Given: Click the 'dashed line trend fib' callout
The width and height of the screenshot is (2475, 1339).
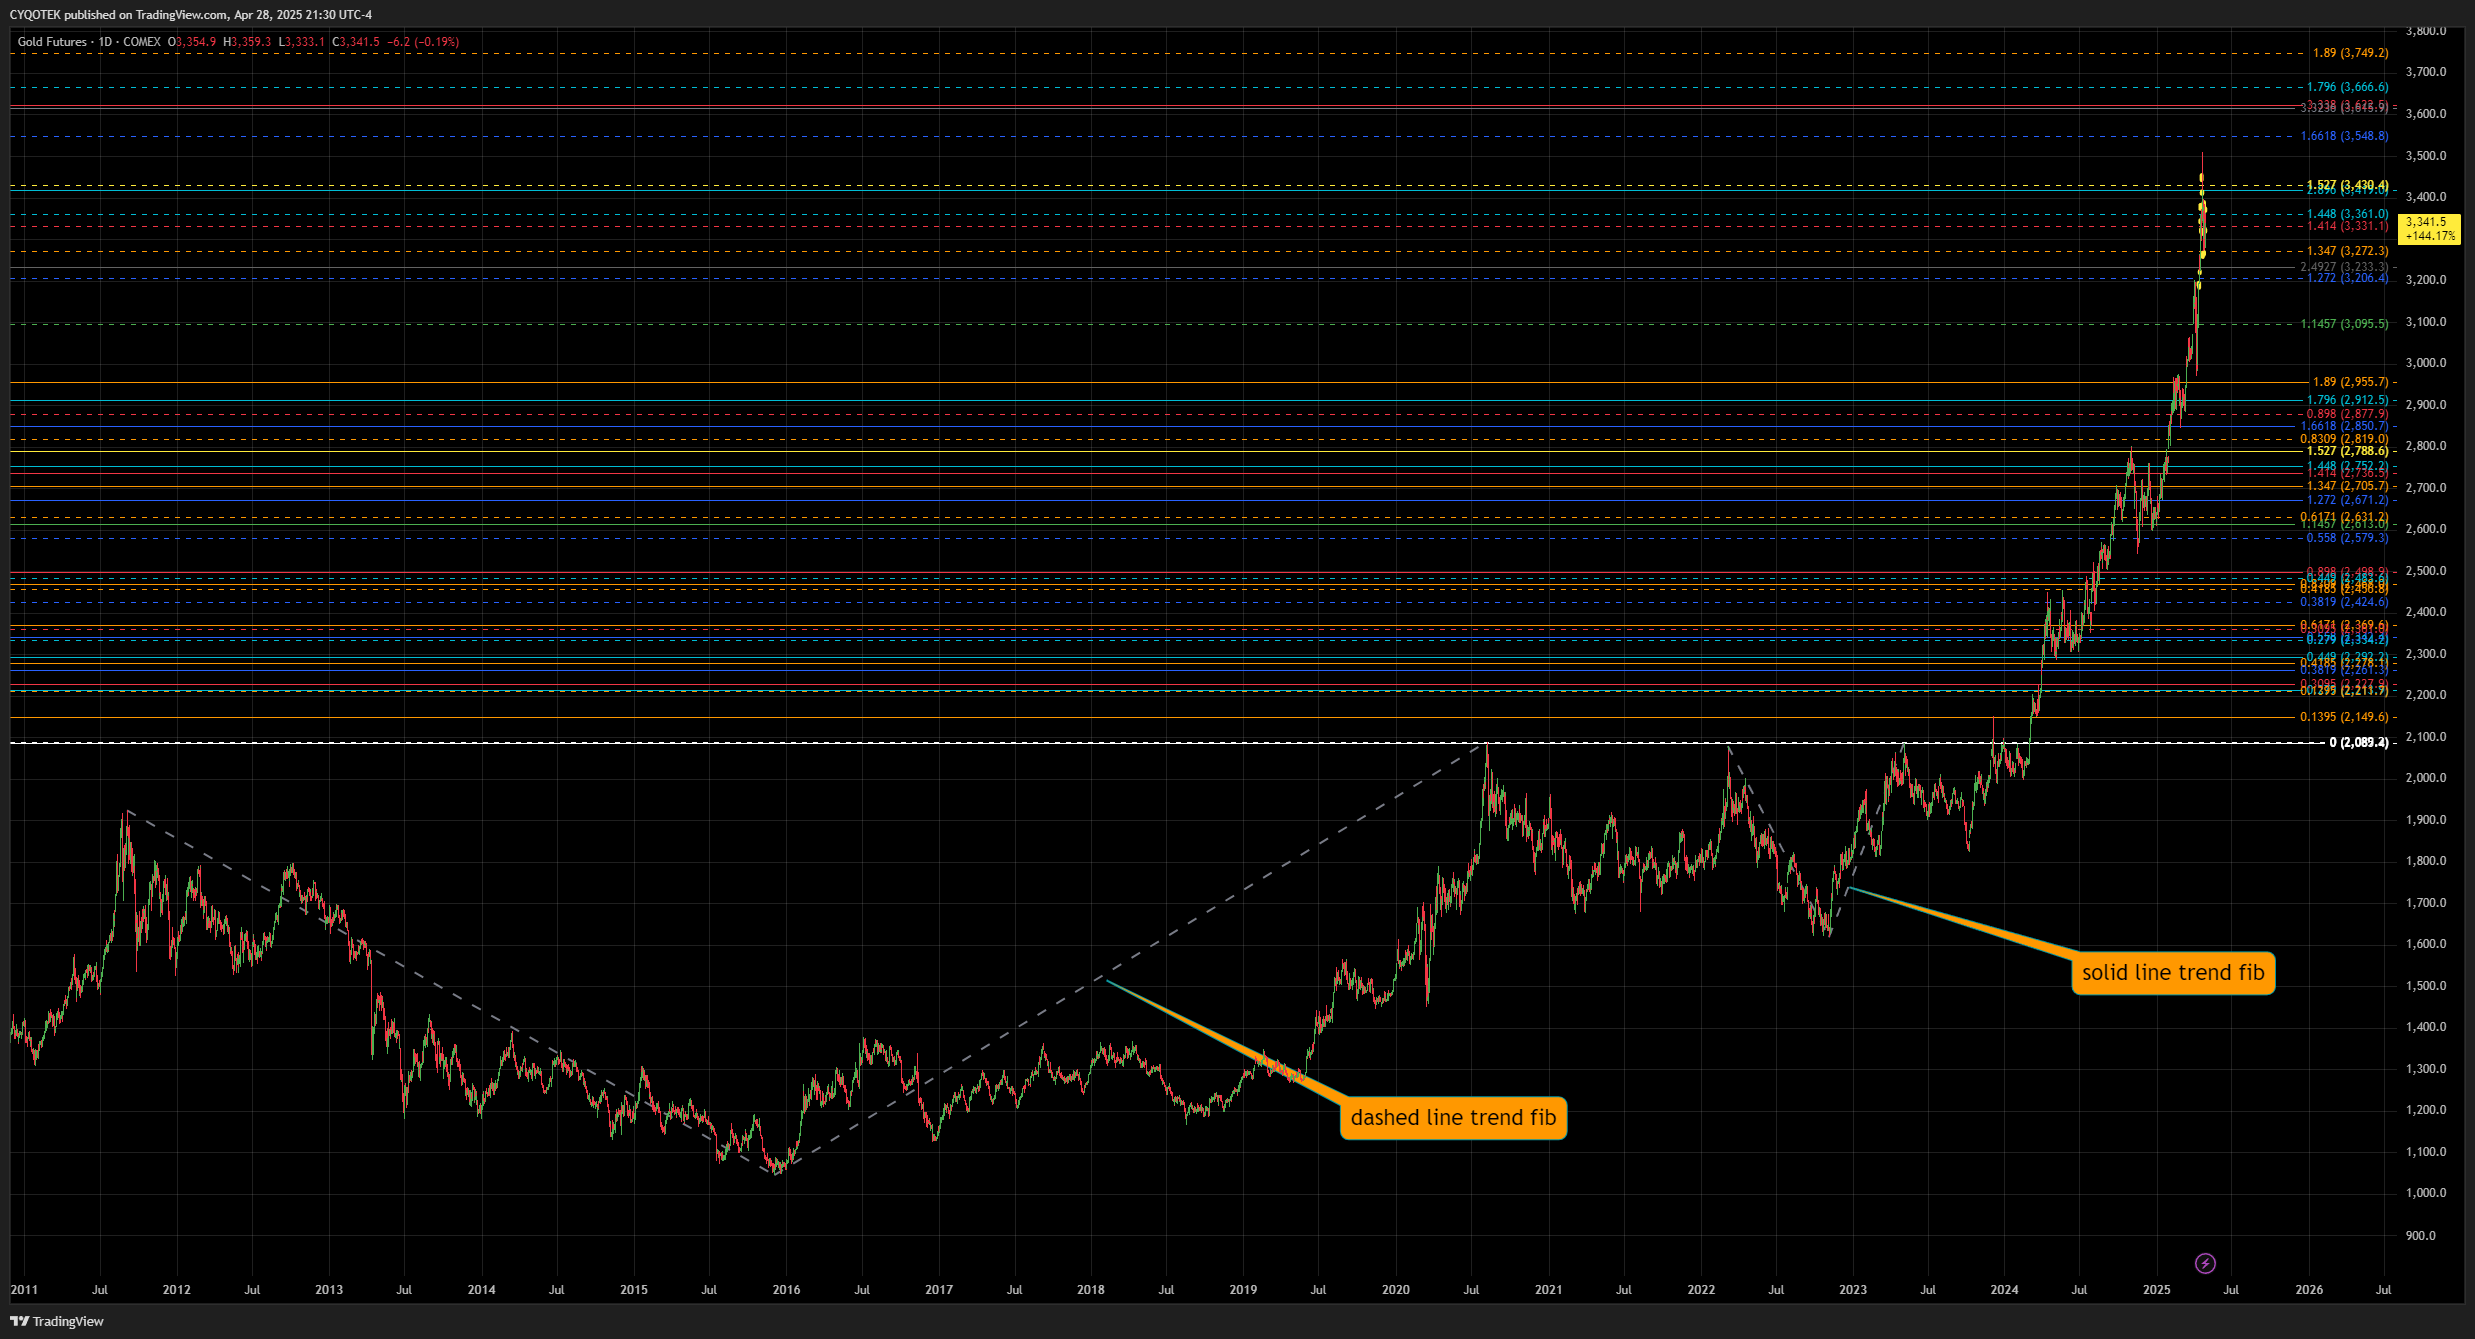Looking at the screenshot, I should point(1453,1117).
